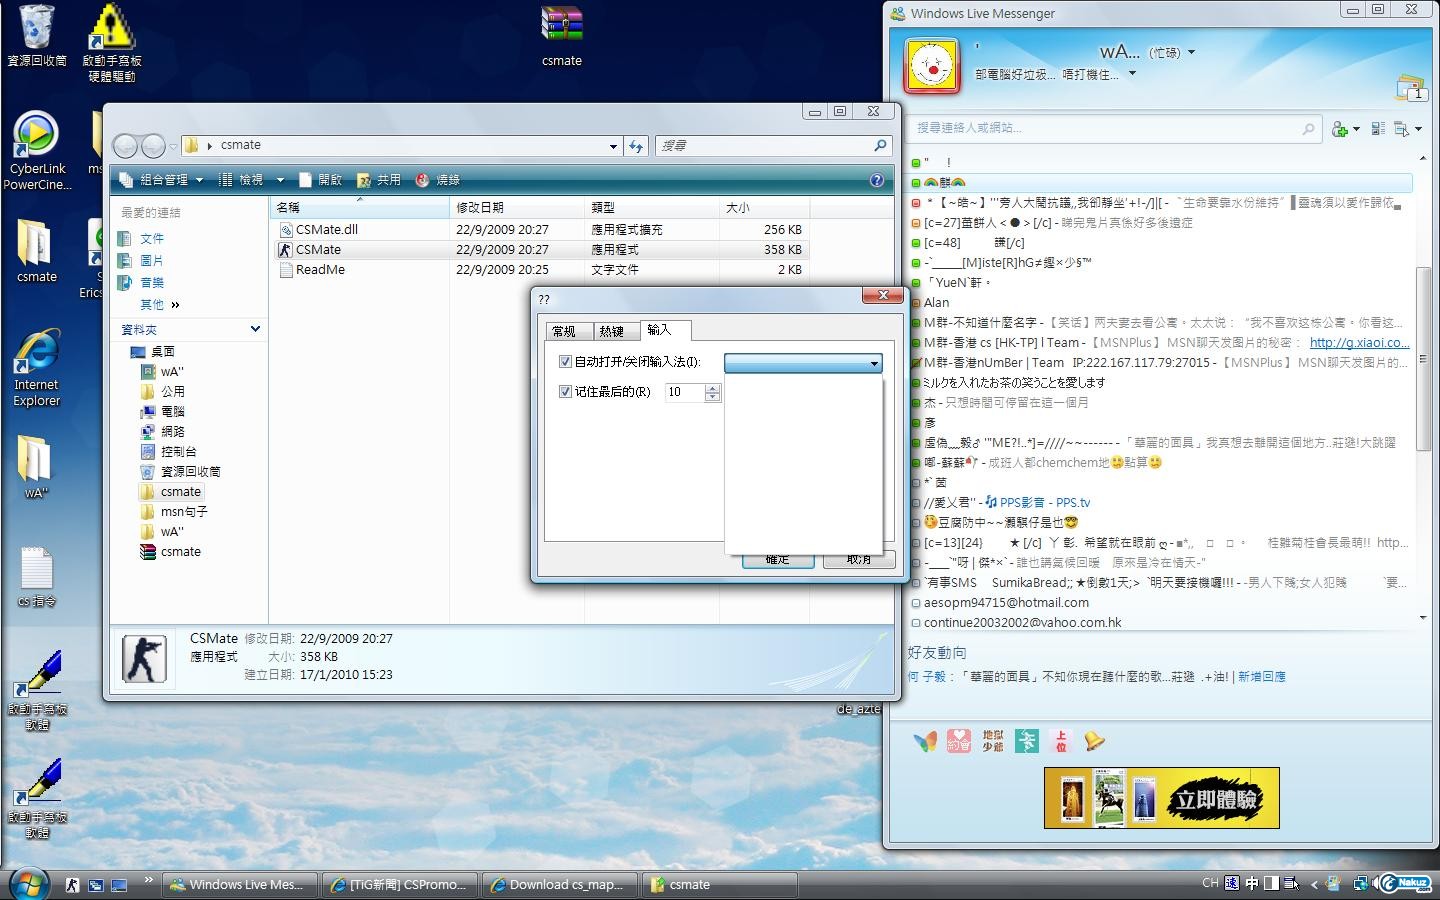Screen dimensions: 1440x900
Task: Open the csmate archive on the desktop
Action: (561, 35)
